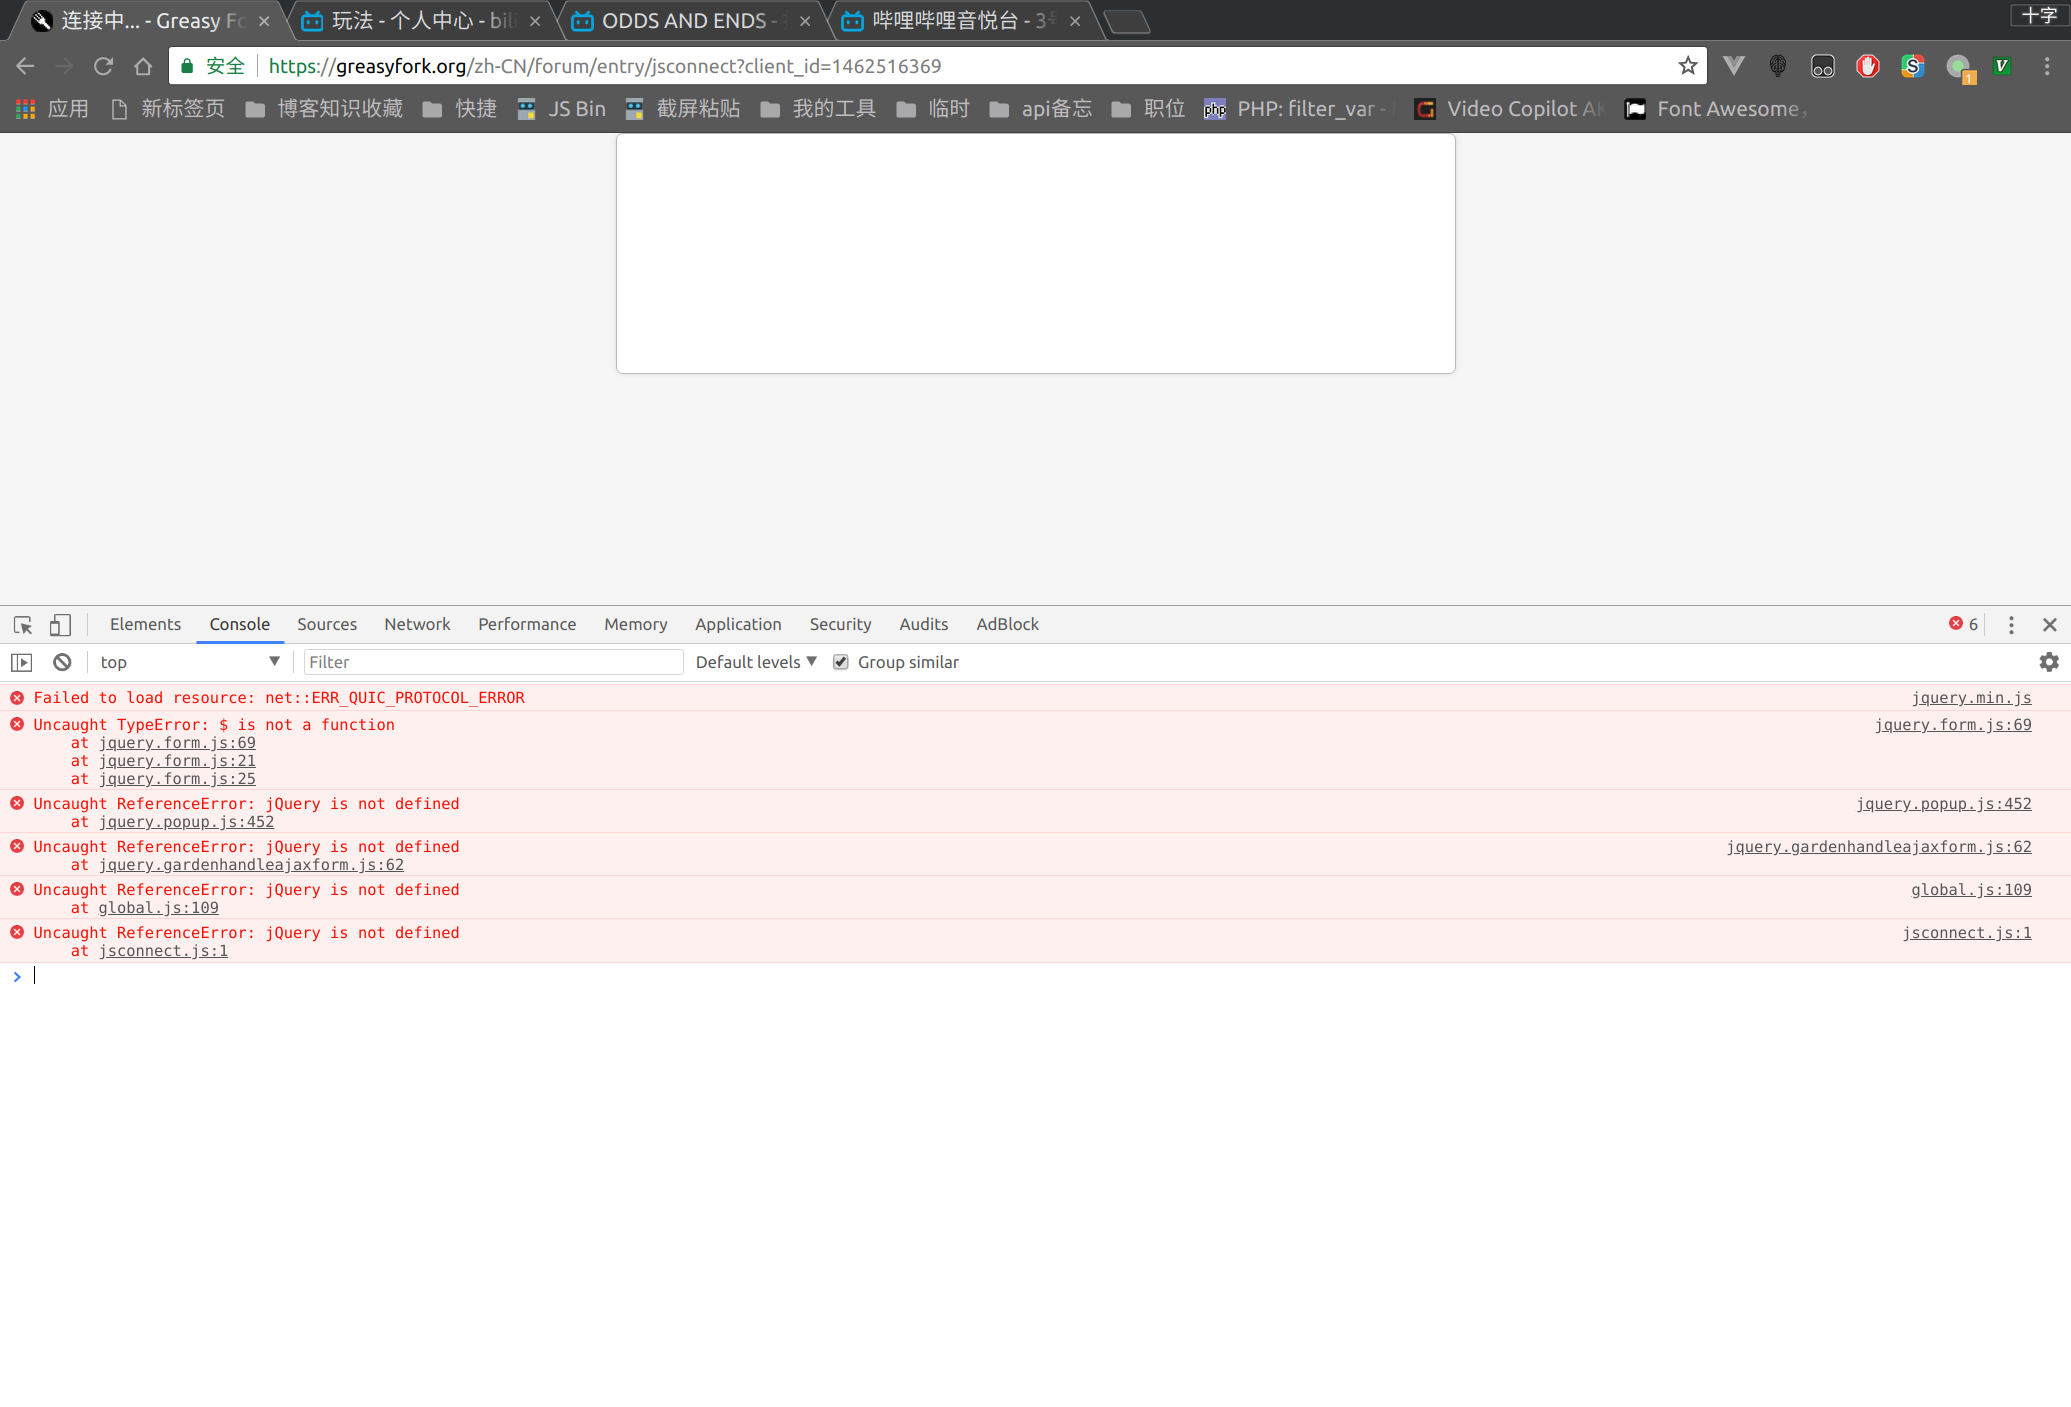
Task: Open the Default levels dropdown
Action: pos(755,662)
